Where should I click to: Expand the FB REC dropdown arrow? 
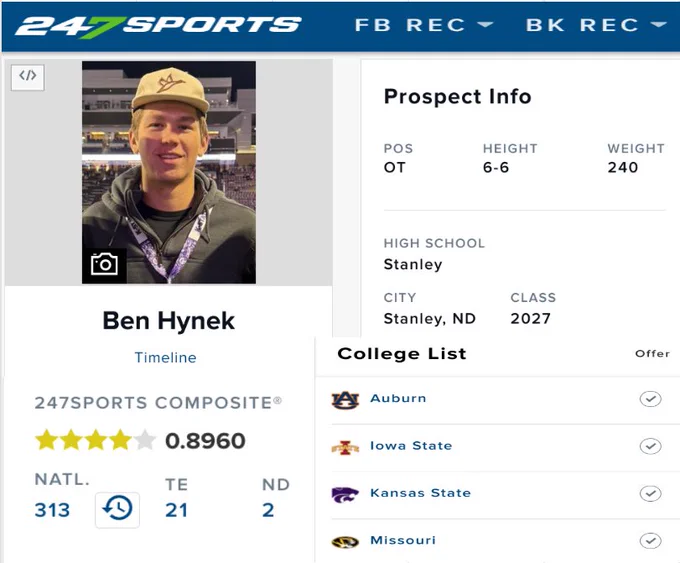click(485, 25)
